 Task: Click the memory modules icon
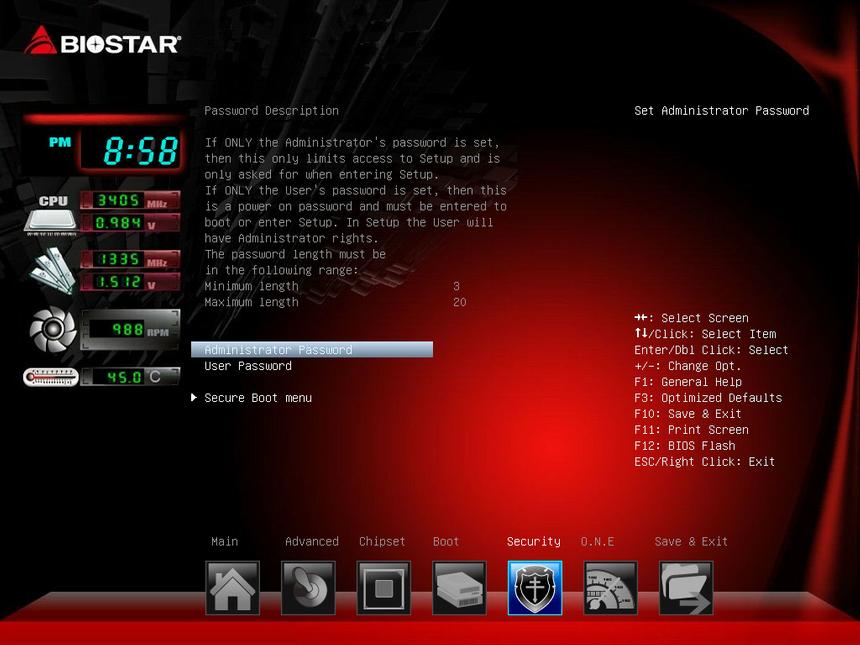coord(50,270)
